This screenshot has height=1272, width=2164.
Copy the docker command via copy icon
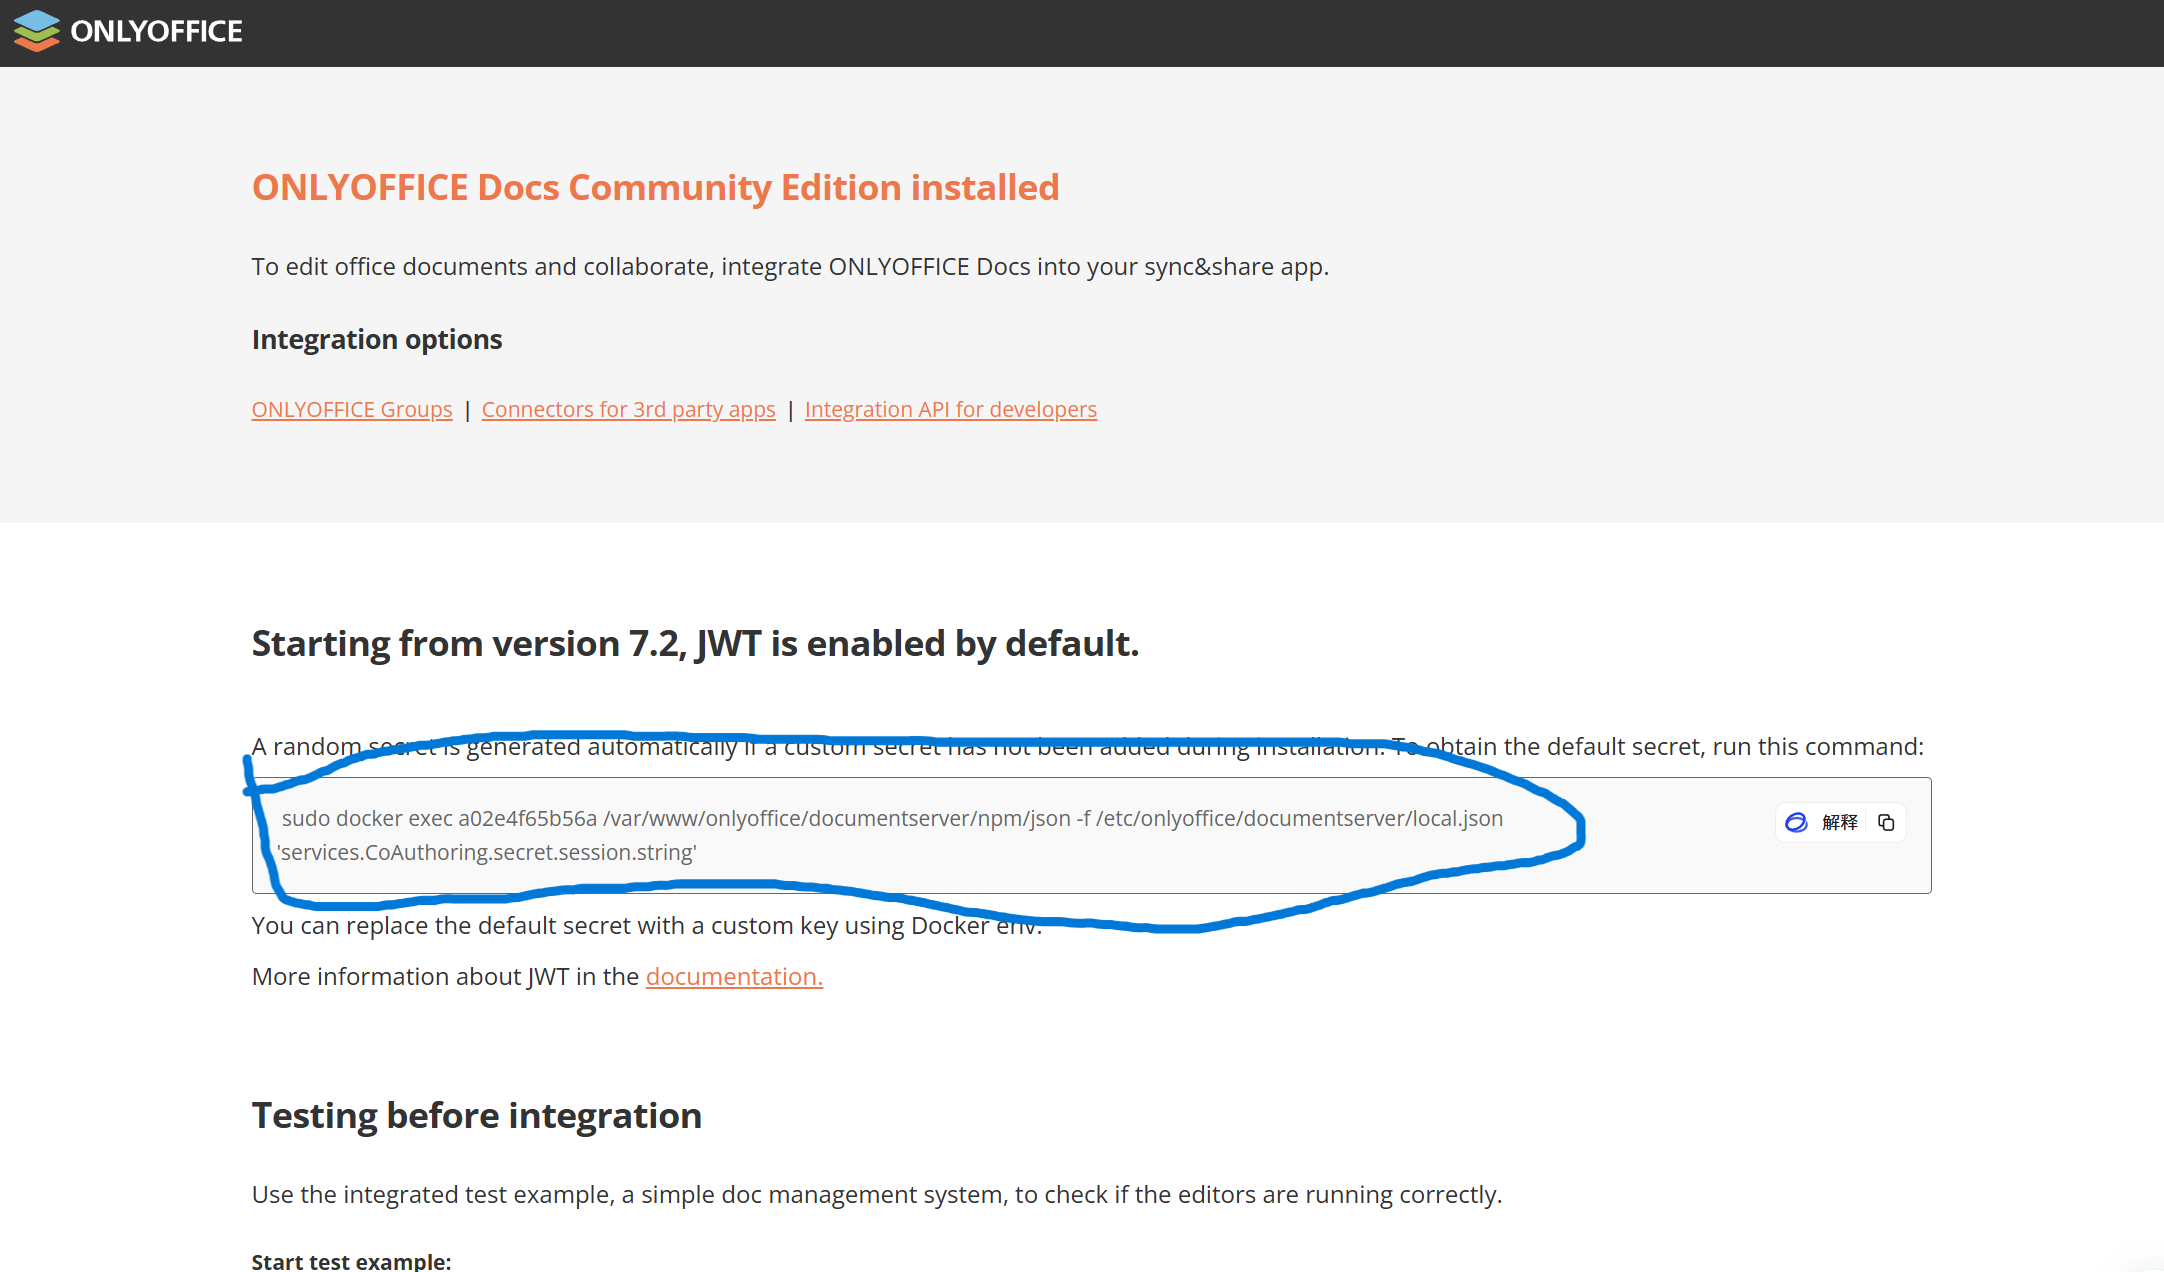point(1888,822)
